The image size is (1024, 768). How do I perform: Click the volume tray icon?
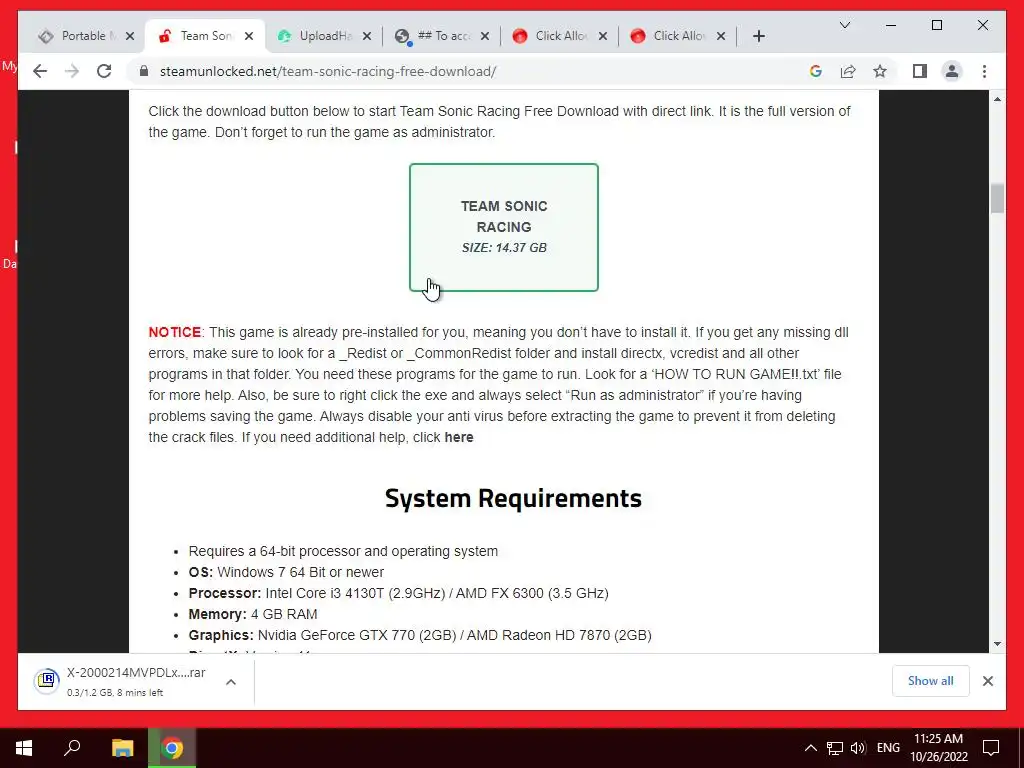coord(858,748)
